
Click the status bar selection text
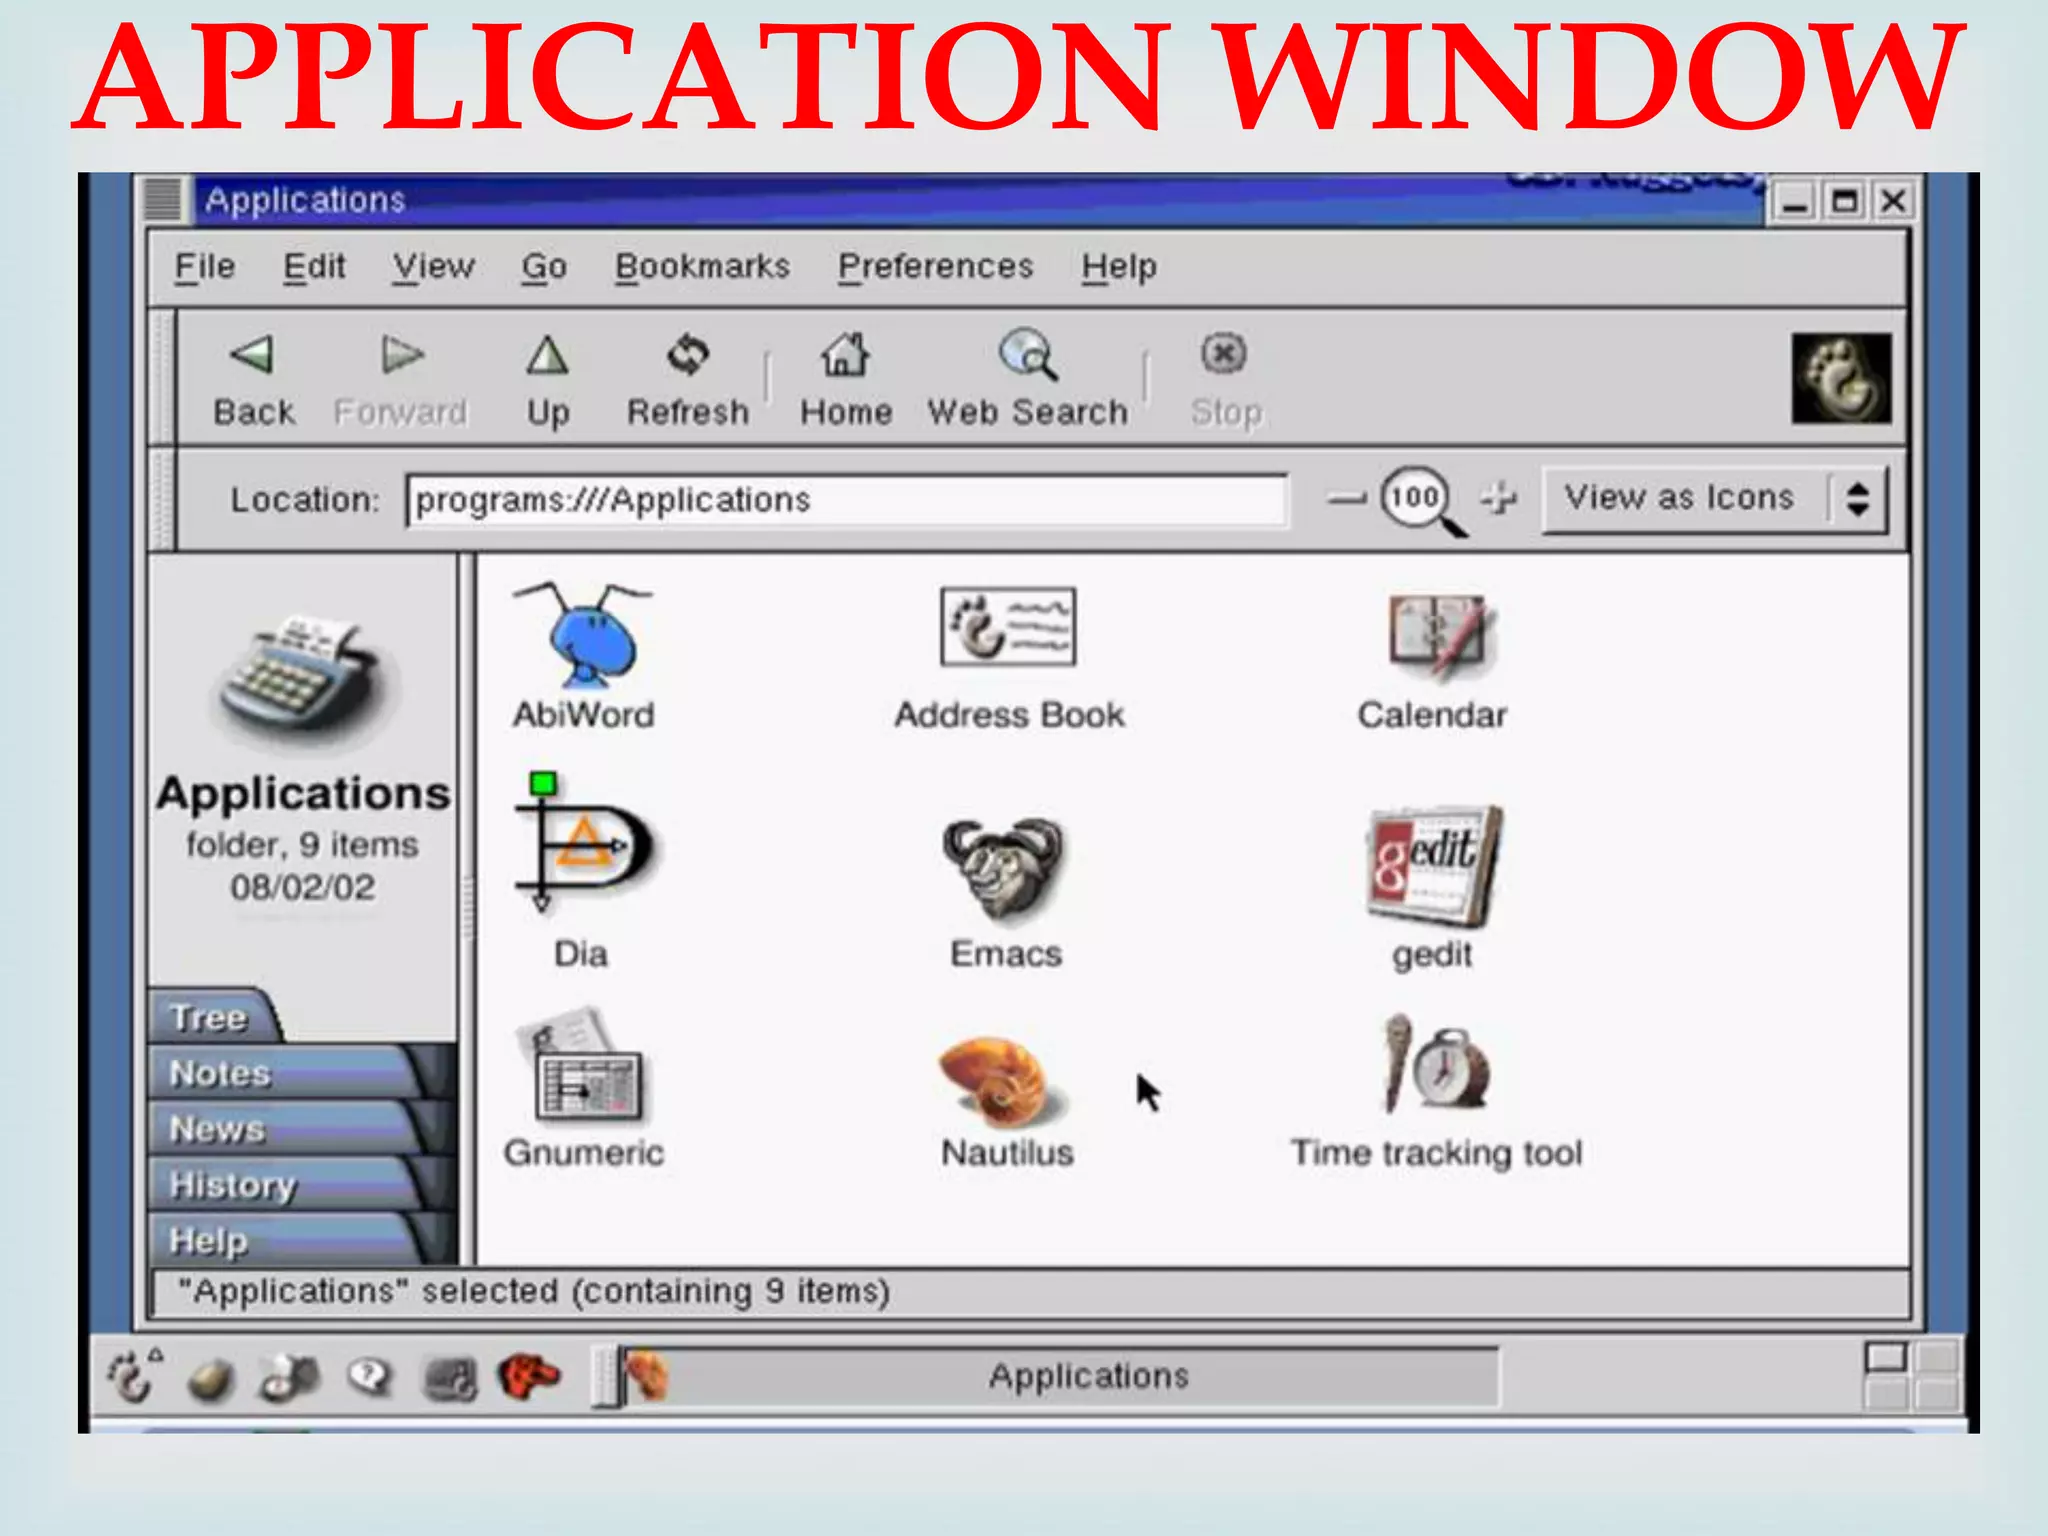pos(533,1291)
